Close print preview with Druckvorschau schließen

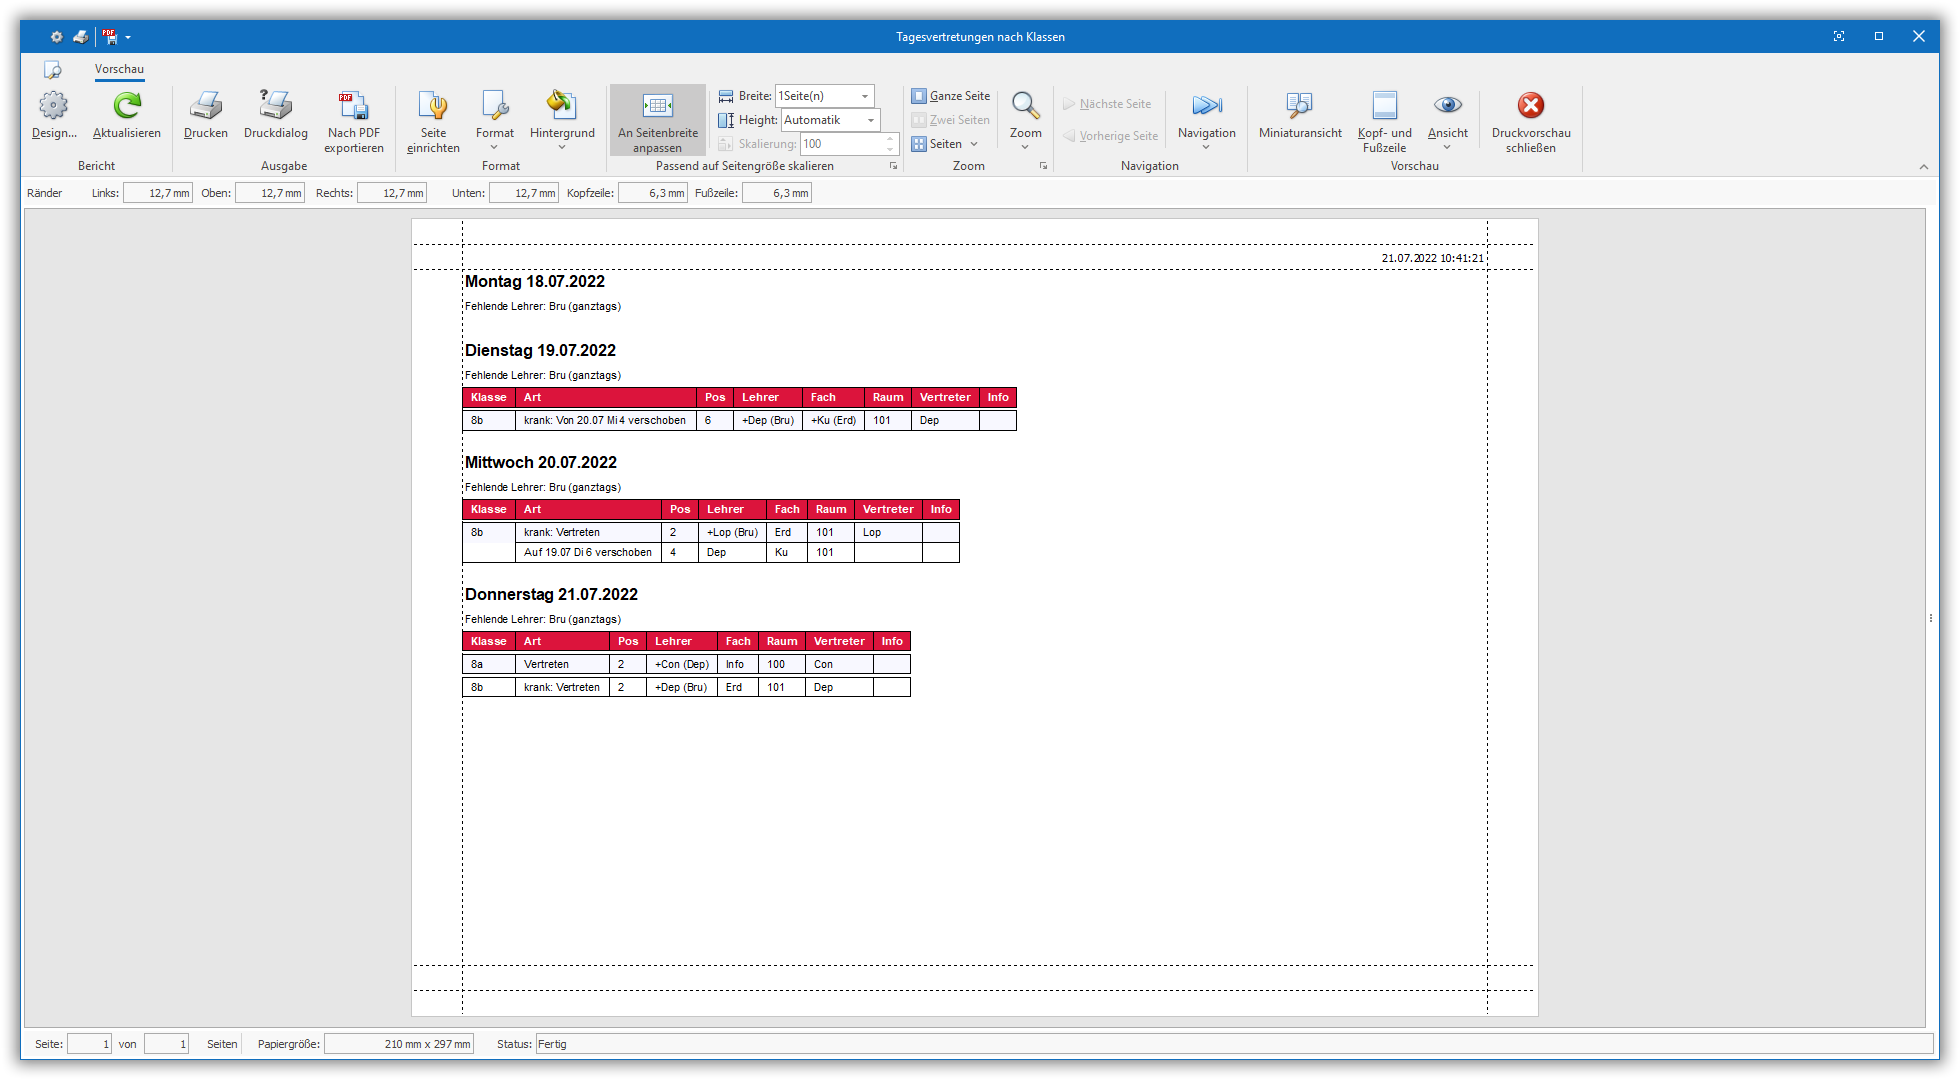coord(1531,106)
